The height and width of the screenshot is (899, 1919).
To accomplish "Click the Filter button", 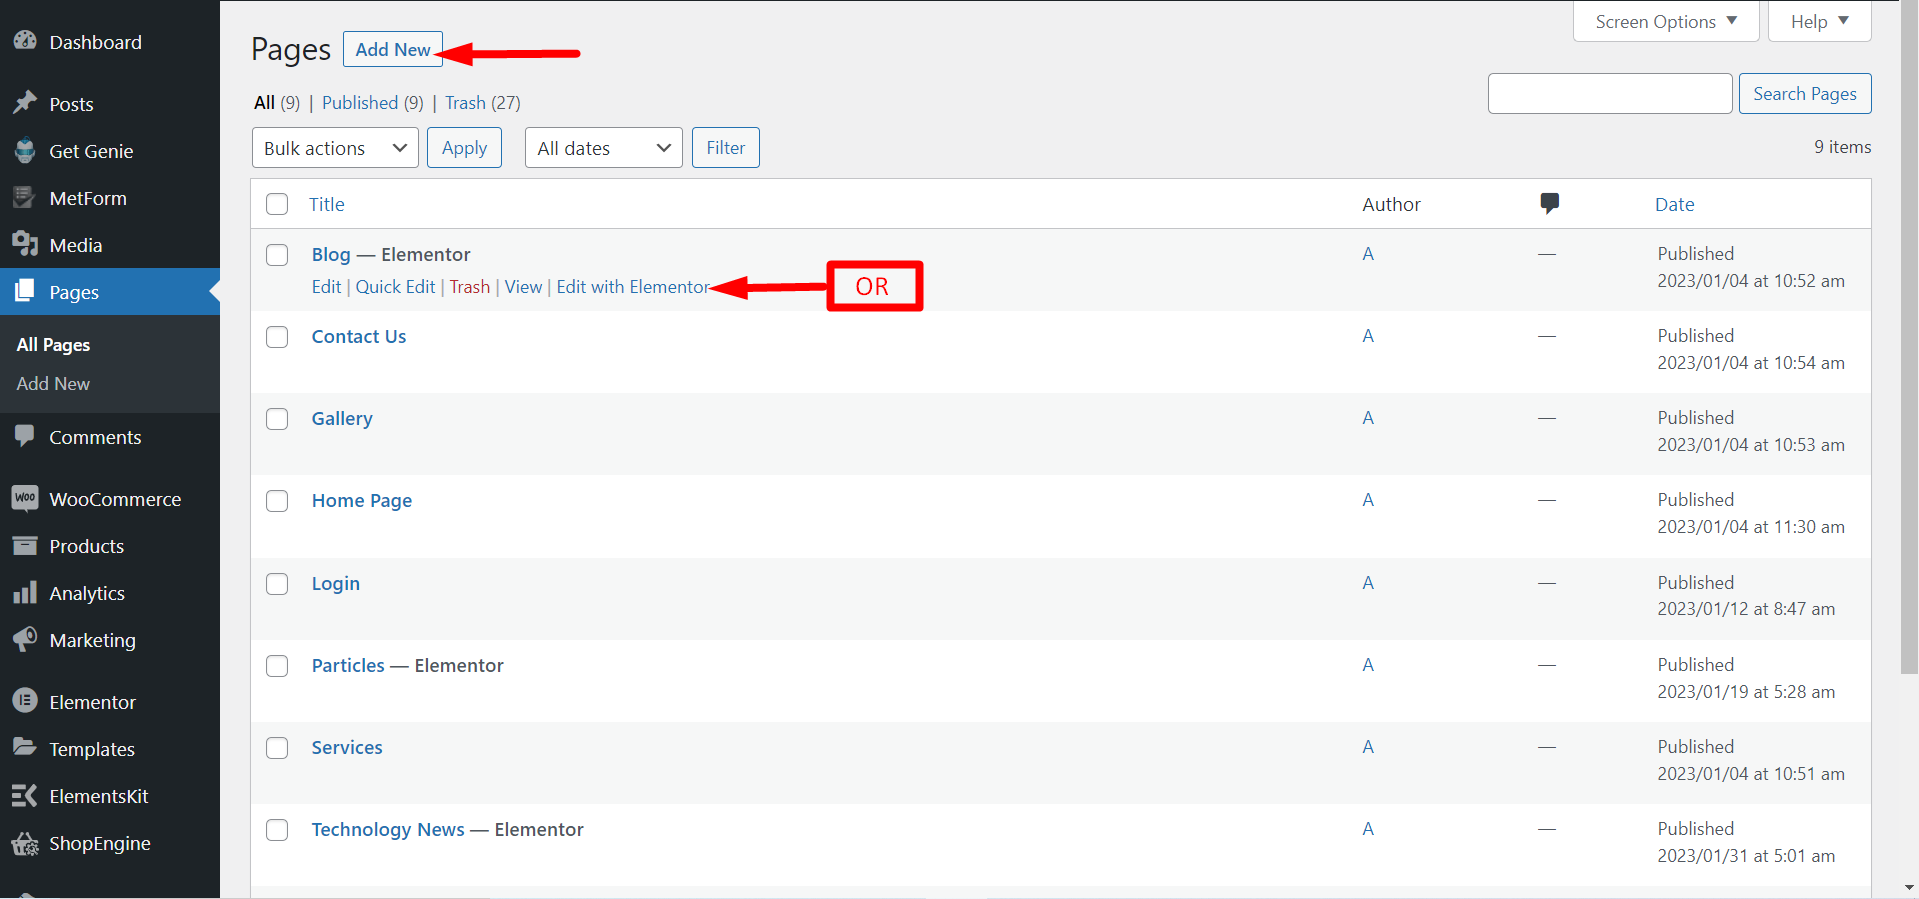I will tap(726, 148).
